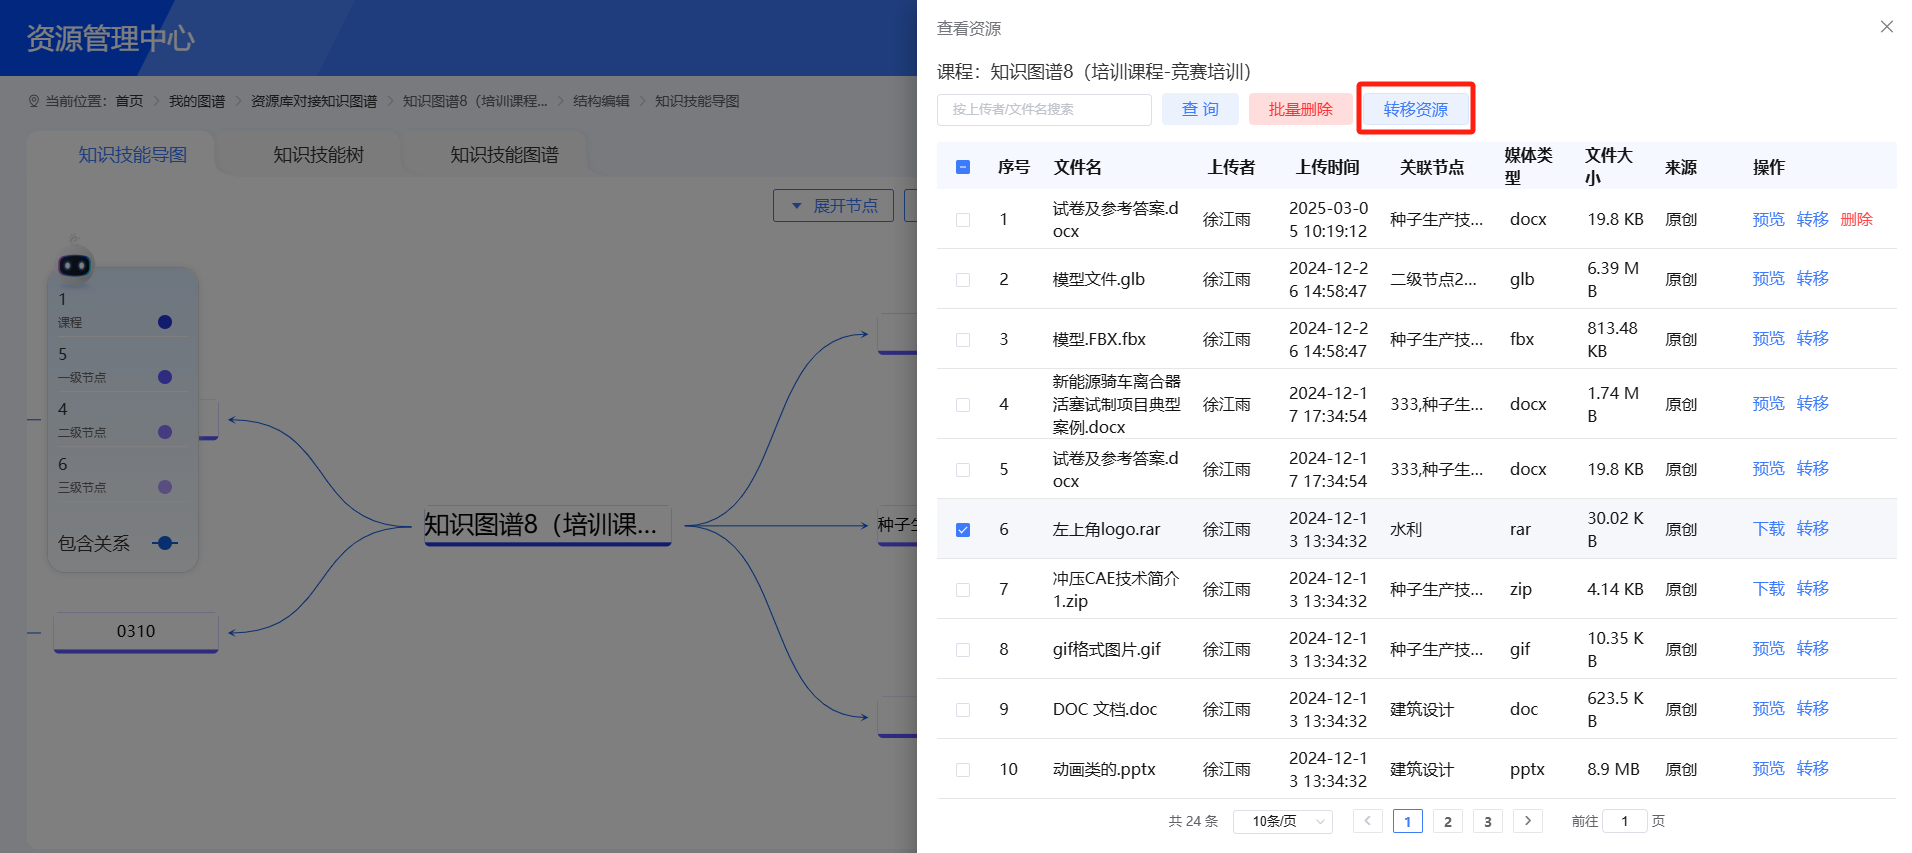1912x853 pixels.
Task: Click 资源库对接知识图谱 in the breadcrumb
Action: click(314, 101)
